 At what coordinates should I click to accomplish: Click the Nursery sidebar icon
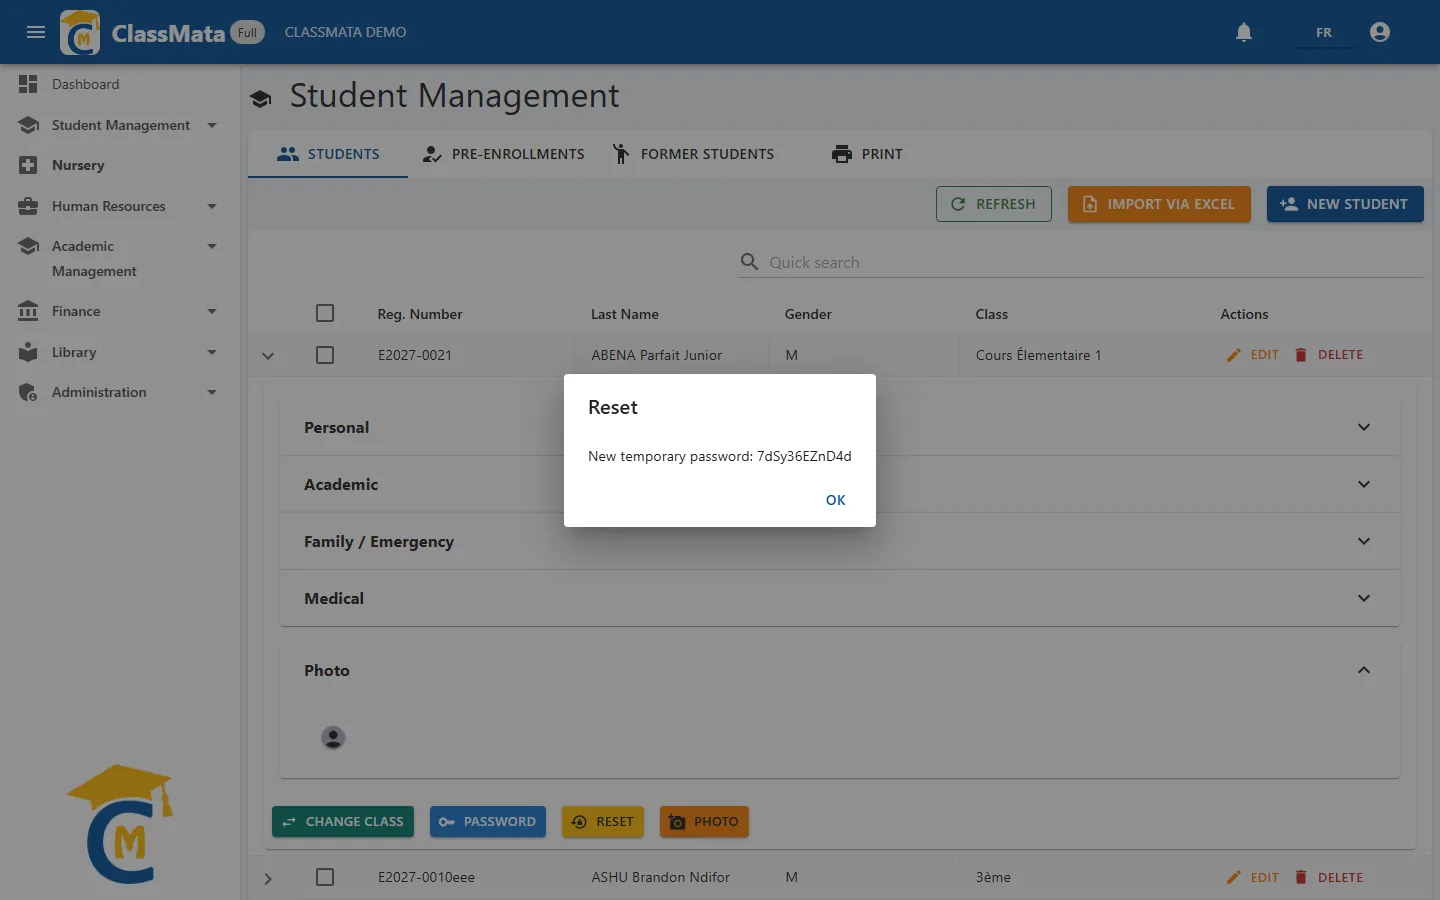click(28, 165)
